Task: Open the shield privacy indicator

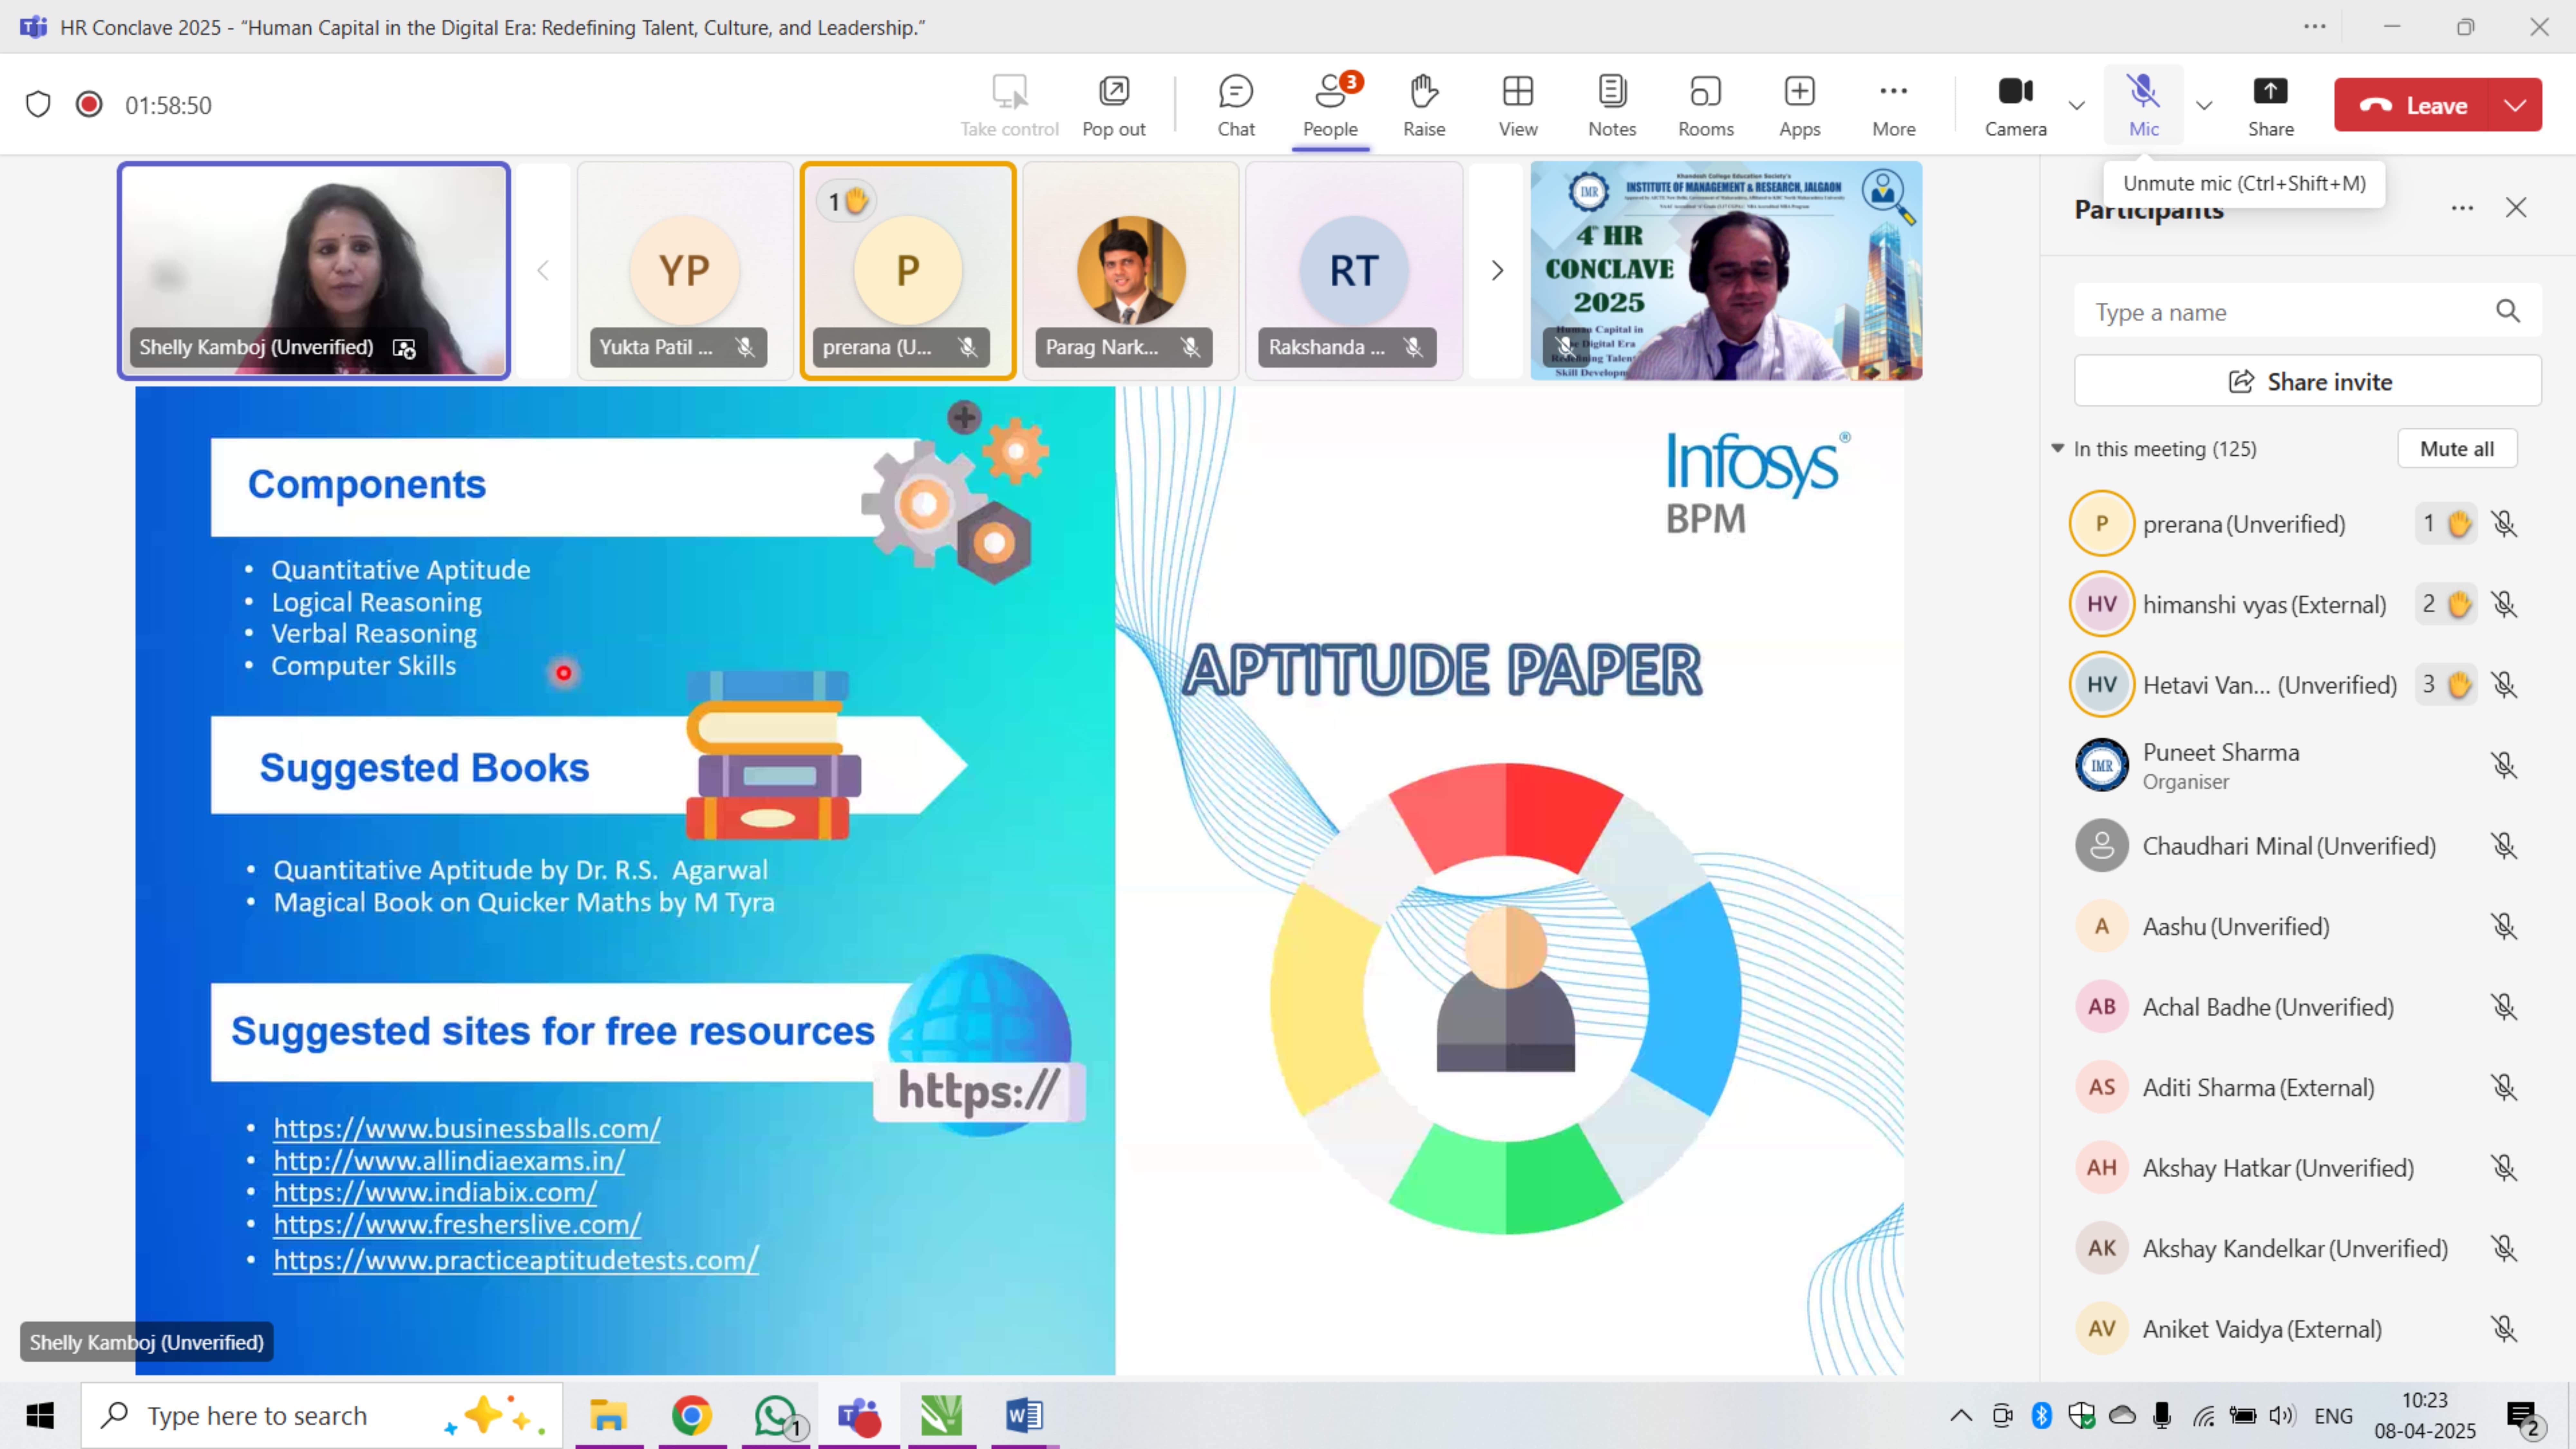Action: pos(38,104)
